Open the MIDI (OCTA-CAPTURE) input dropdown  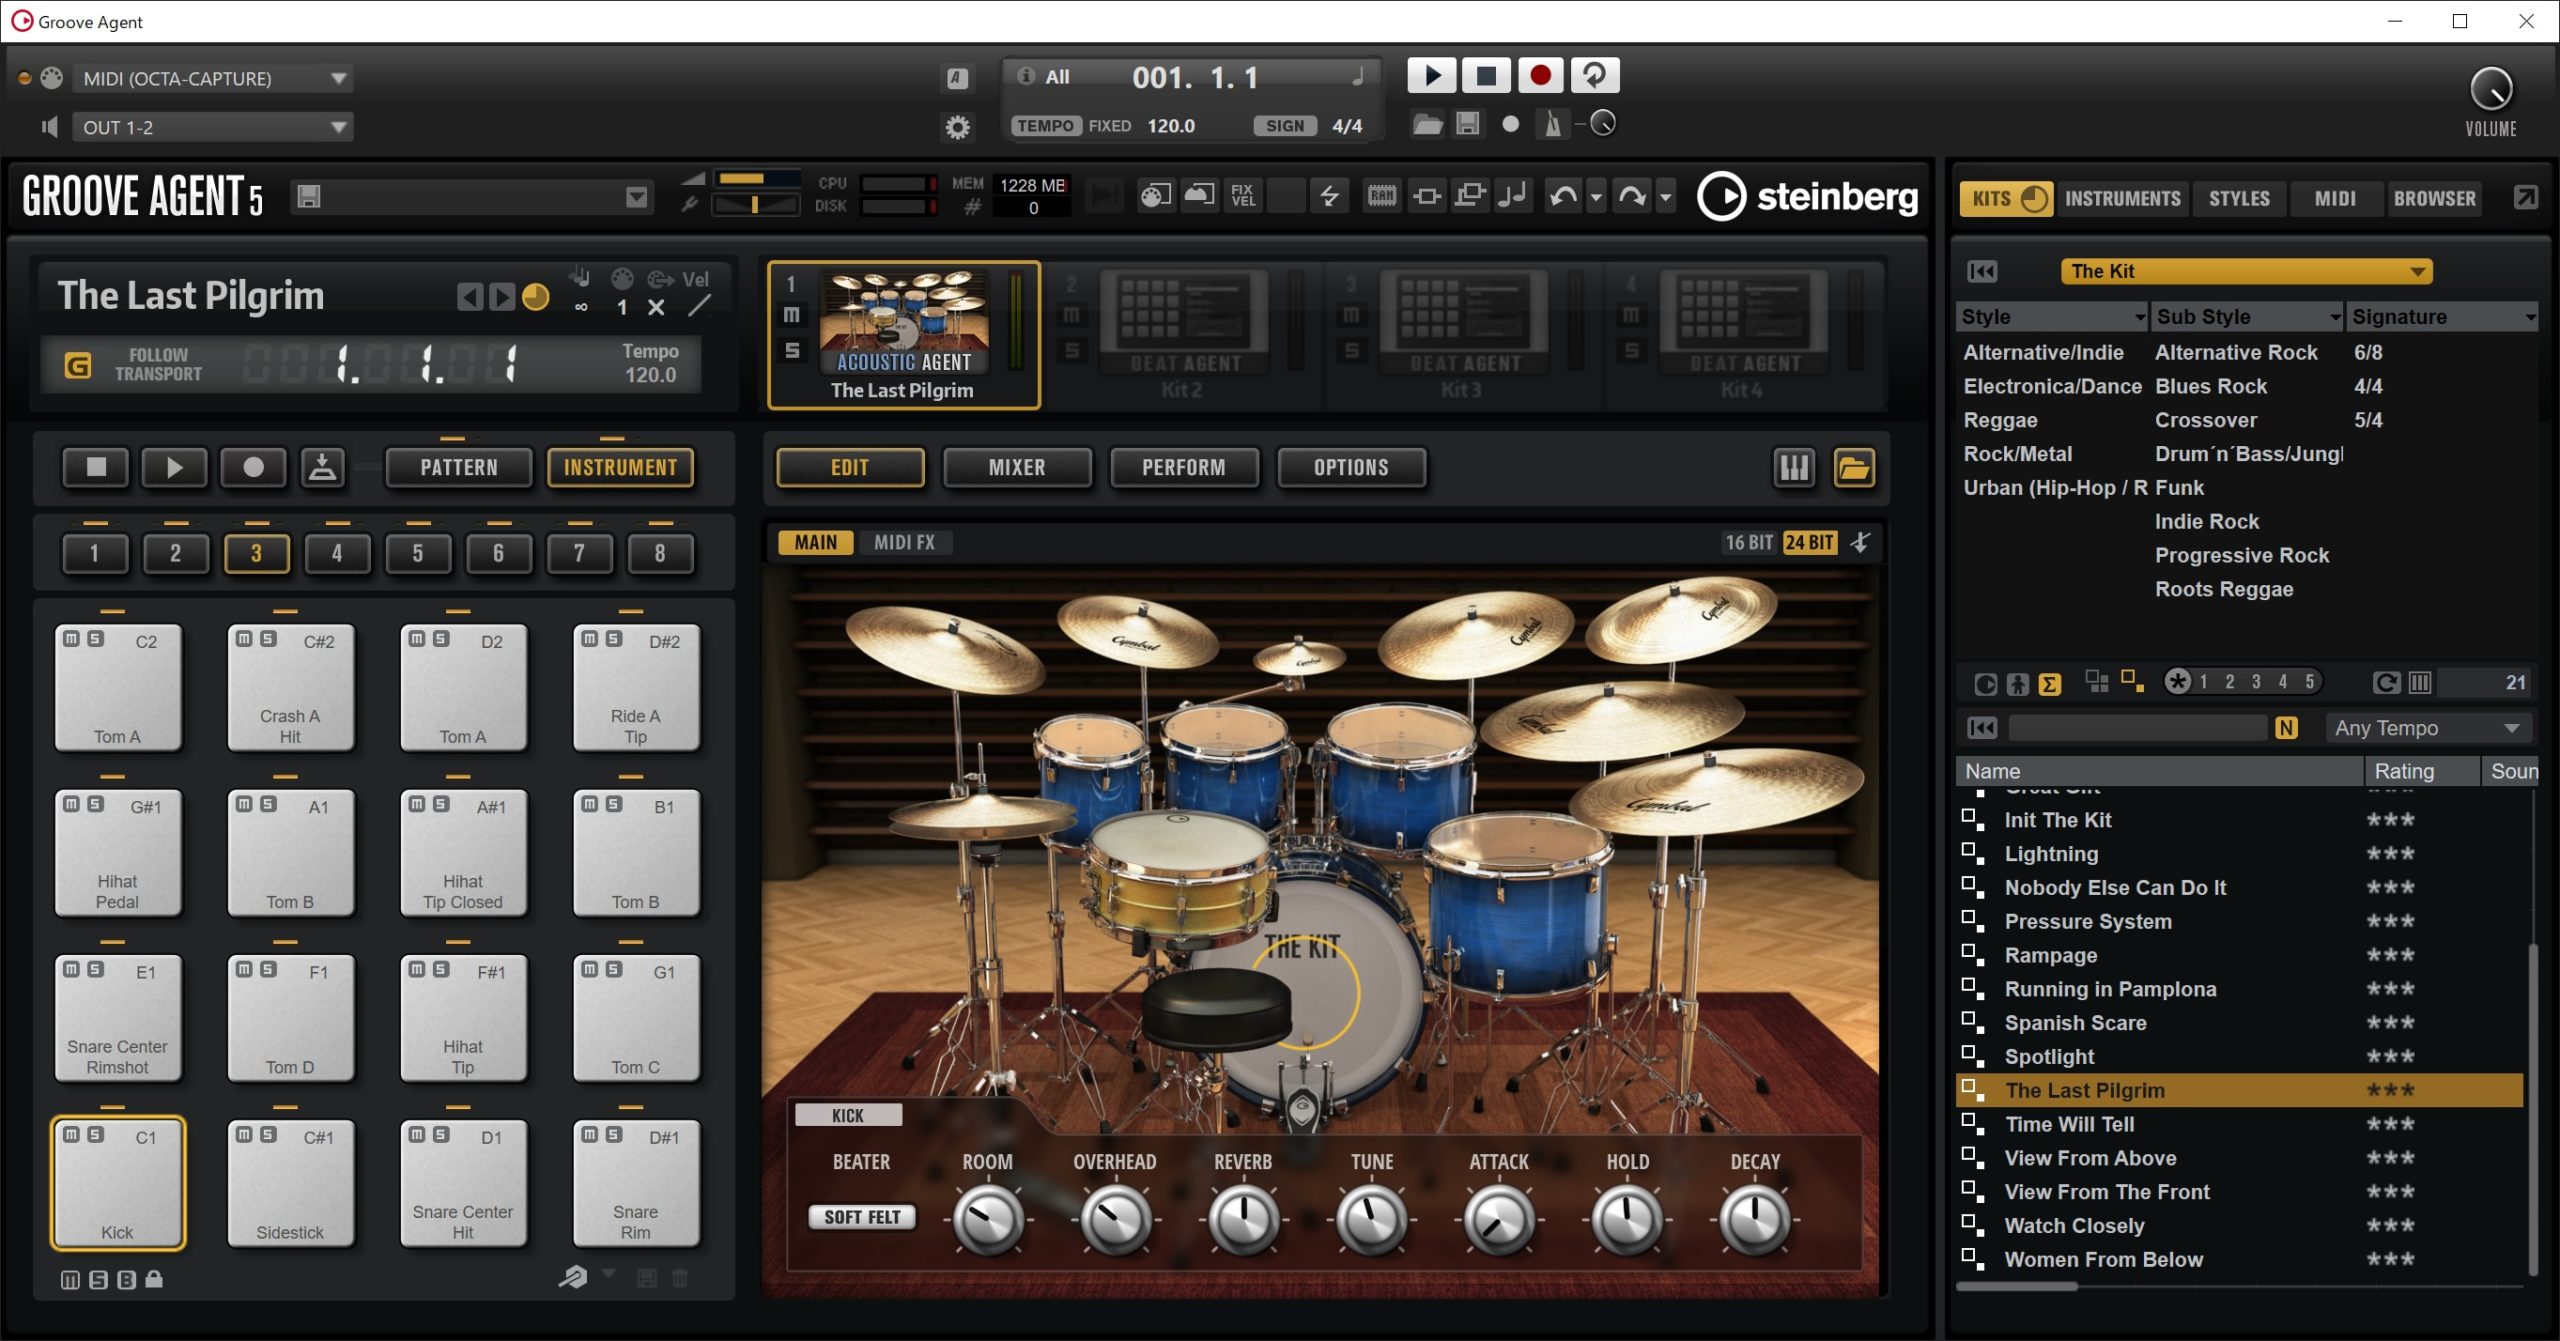[213, 78]
